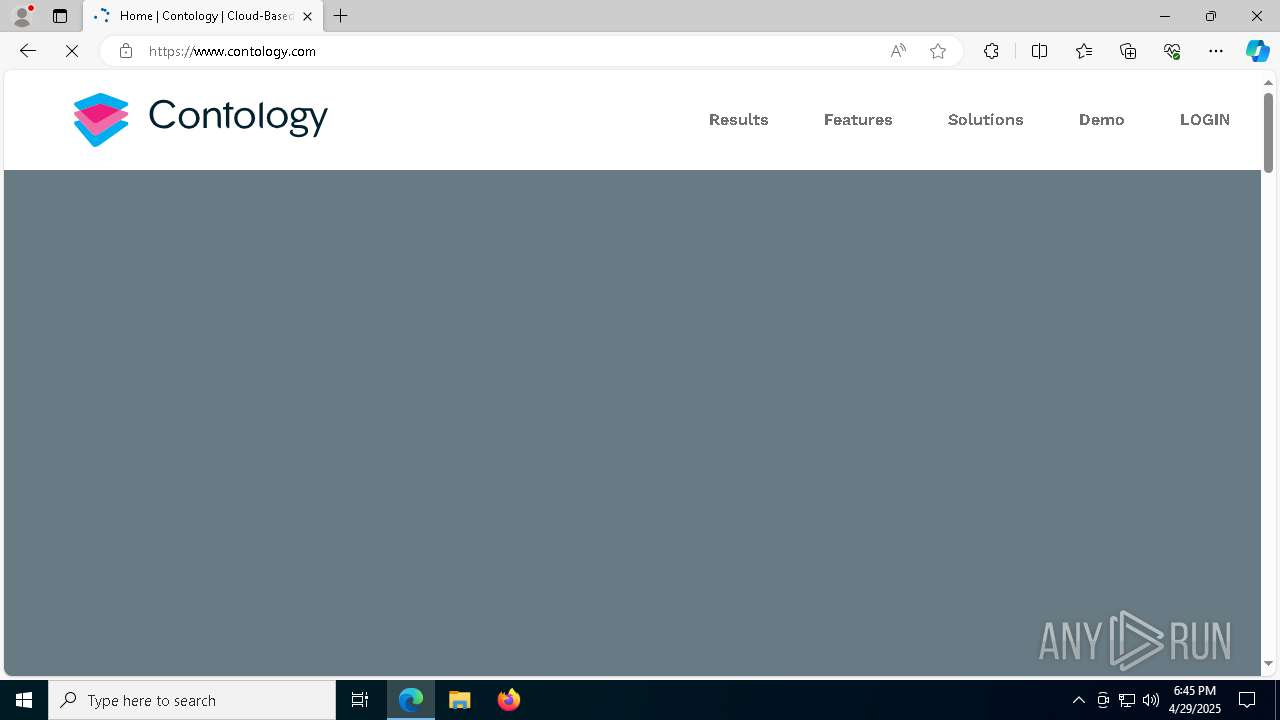
Task: Open volume control tray icon
Action: tap(1151, 700)
